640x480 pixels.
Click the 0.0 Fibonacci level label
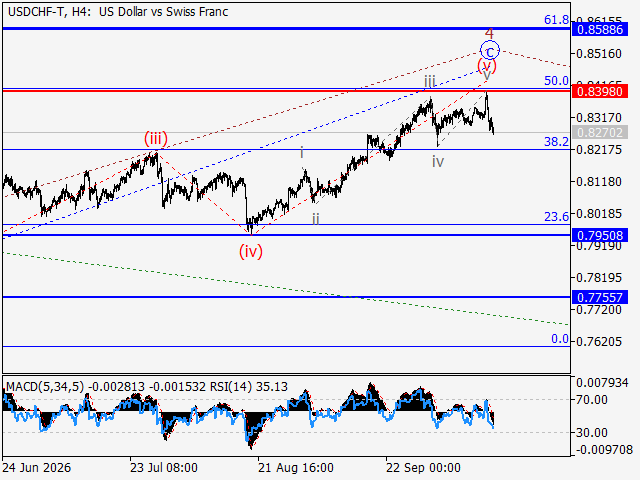tap(560, 338)
